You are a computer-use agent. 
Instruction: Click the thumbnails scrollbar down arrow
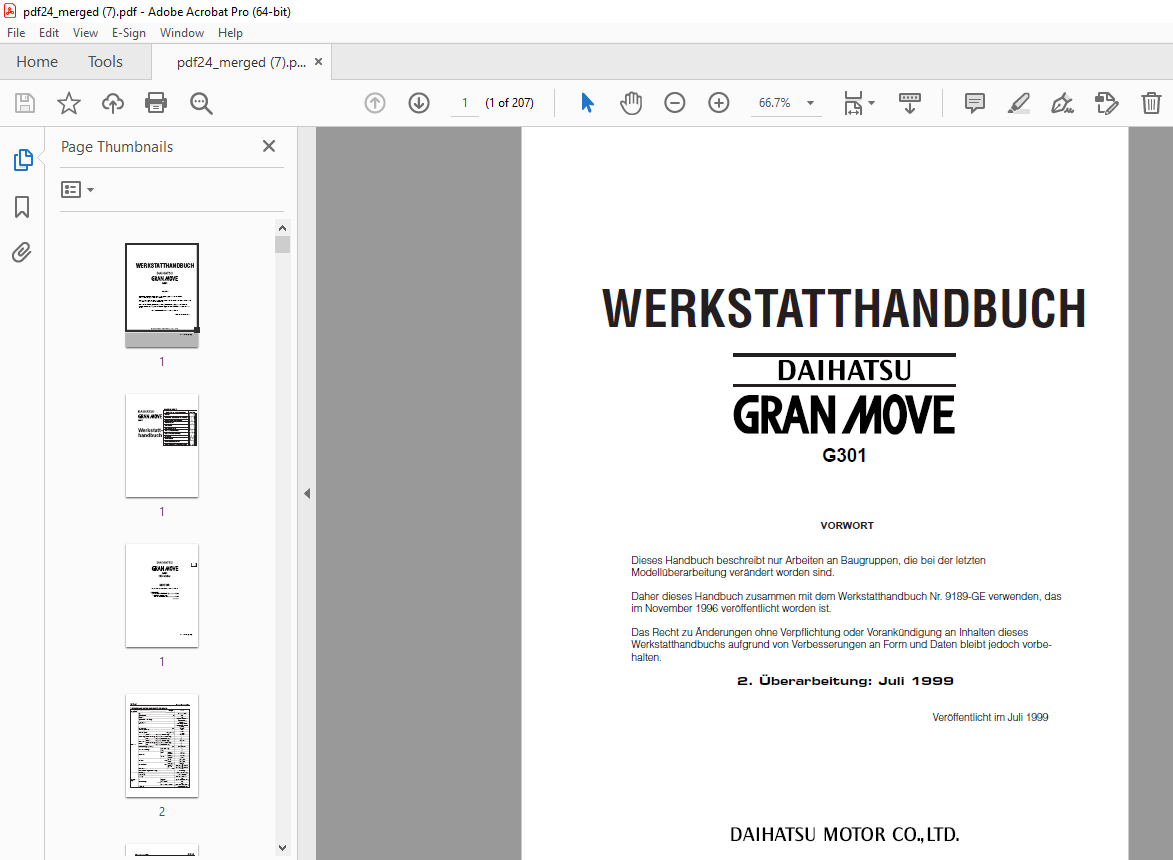[x=282, y=847]
